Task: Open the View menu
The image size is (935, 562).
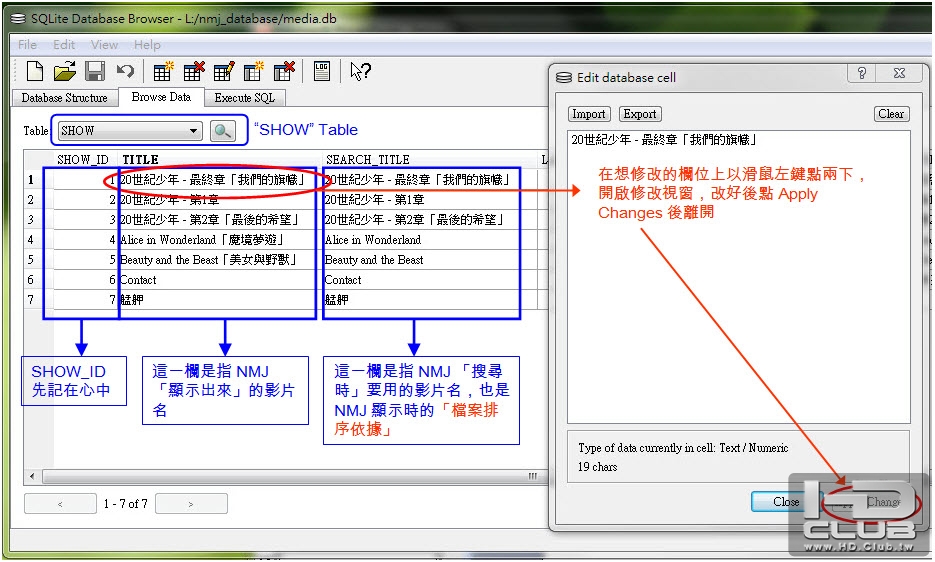Action: click(x=104, y=45)
